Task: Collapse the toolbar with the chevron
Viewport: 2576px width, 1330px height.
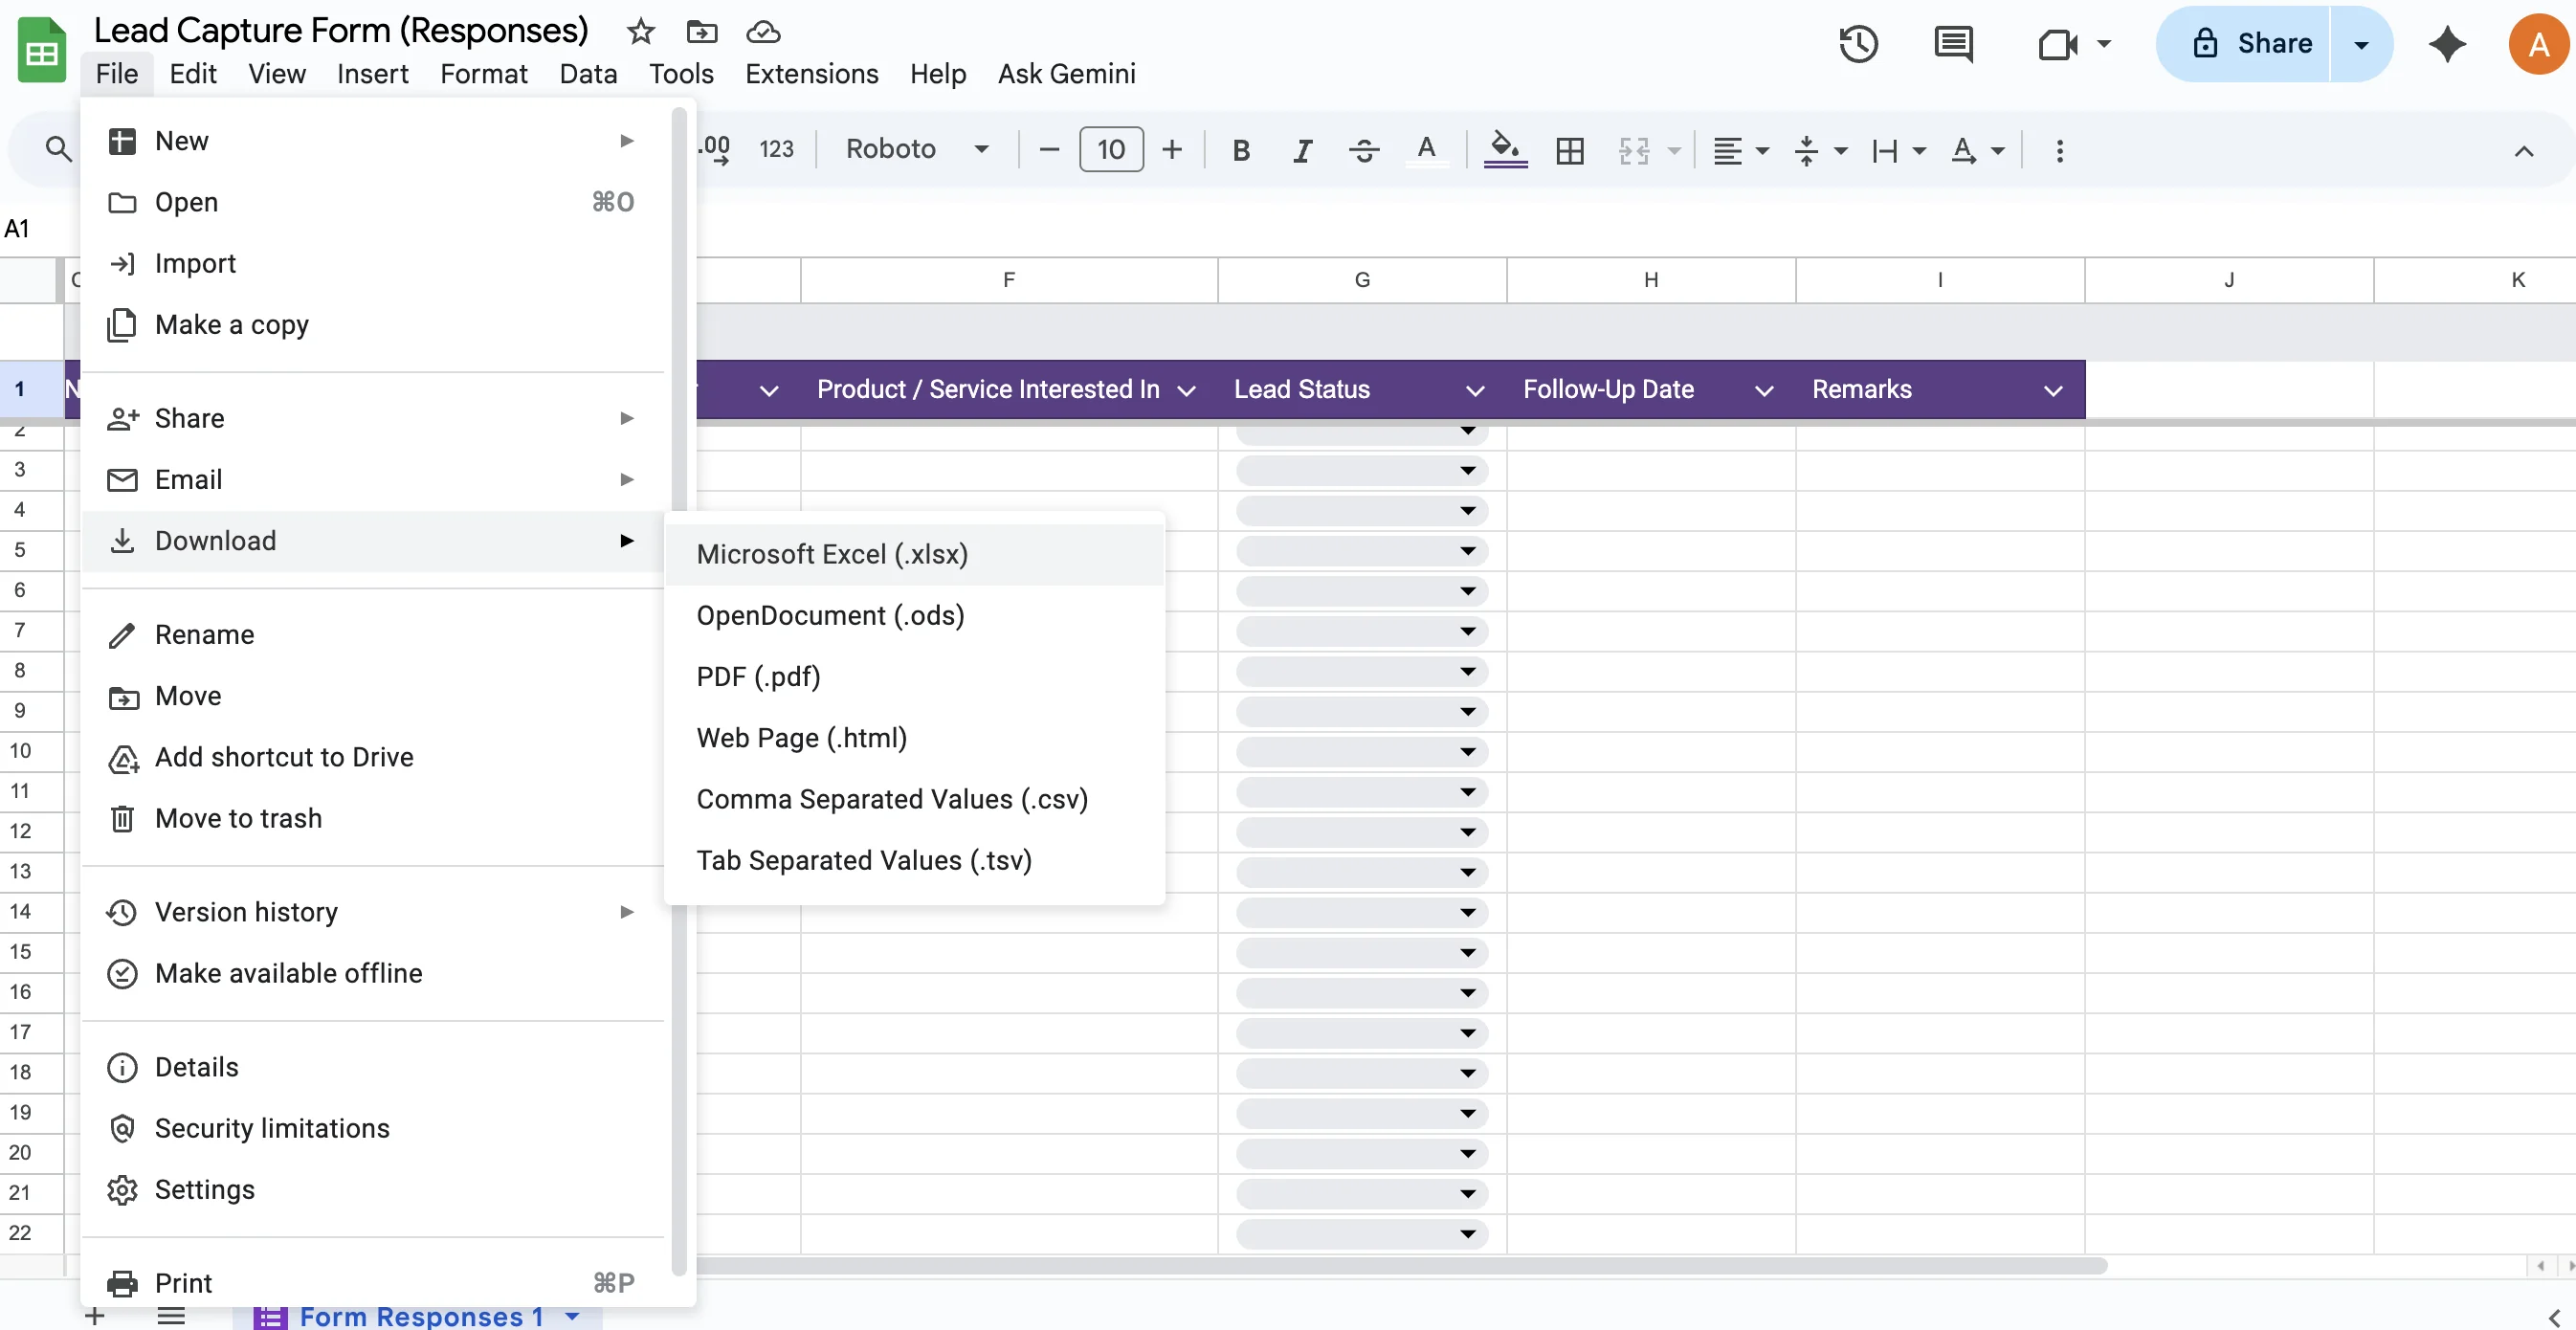Action: coord(2525,150)
